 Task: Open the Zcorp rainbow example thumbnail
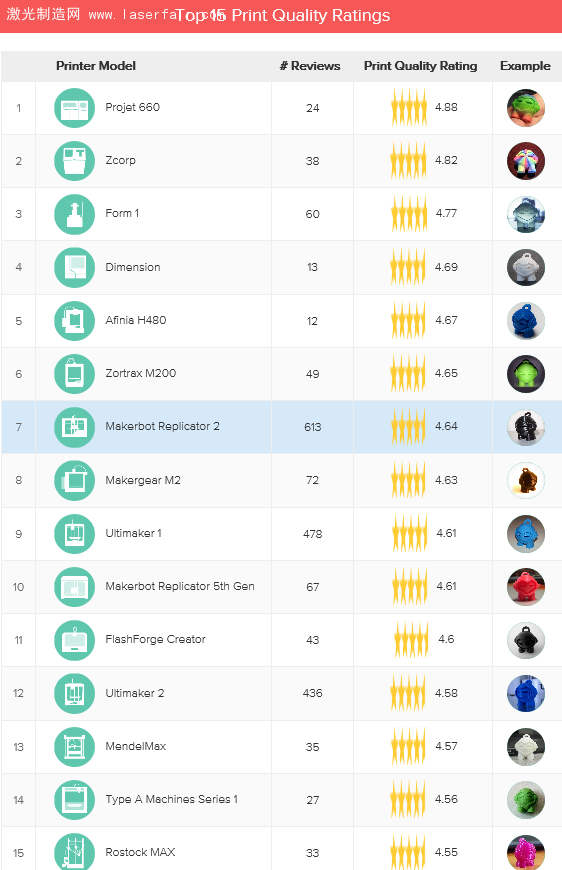click(526, 161)
